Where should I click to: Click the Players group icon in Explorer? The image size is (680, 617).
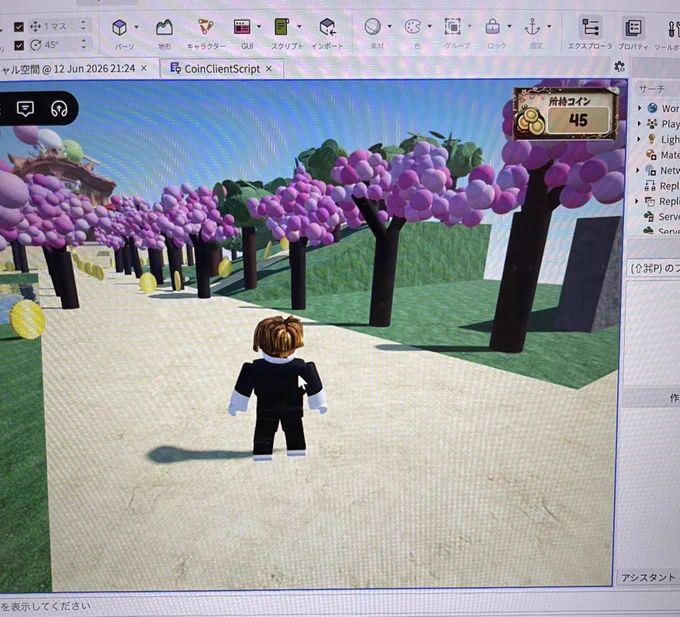(x=652, y=124)
